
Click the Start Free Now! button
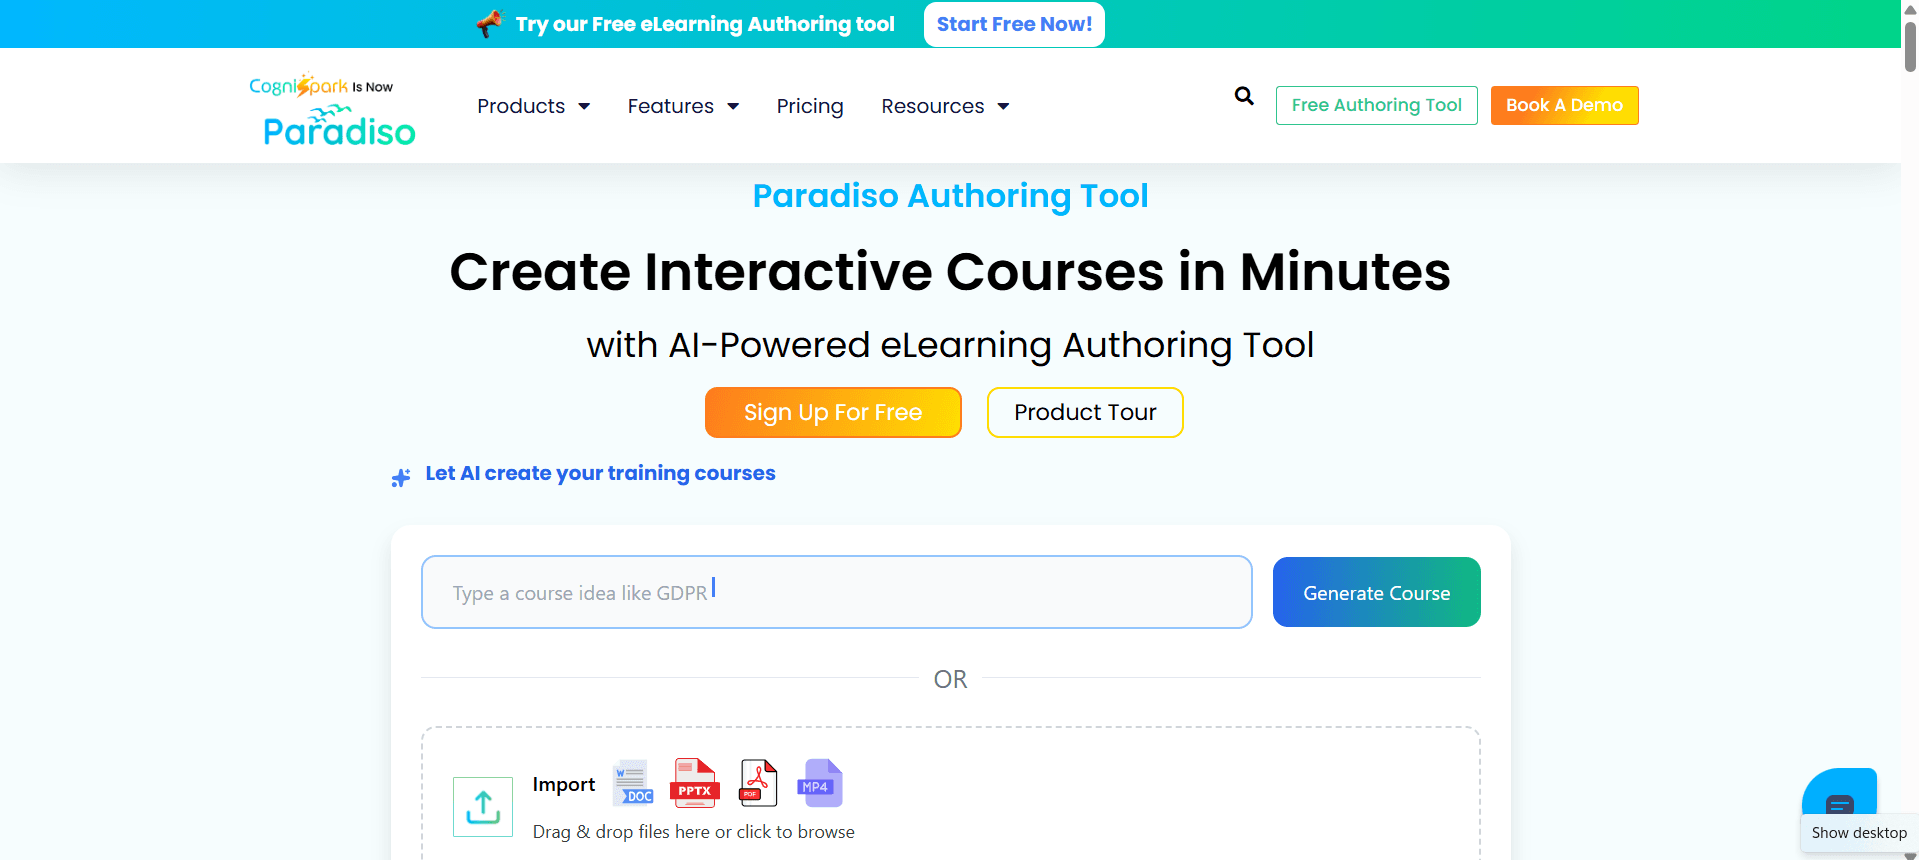(x=1014, y=24)
